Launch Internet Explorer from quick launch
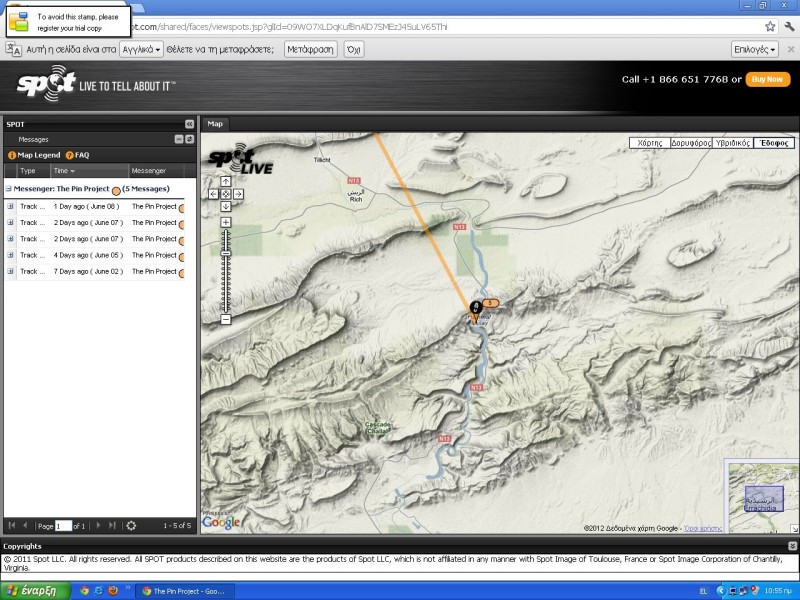The image size is (800, 600). 98,591
